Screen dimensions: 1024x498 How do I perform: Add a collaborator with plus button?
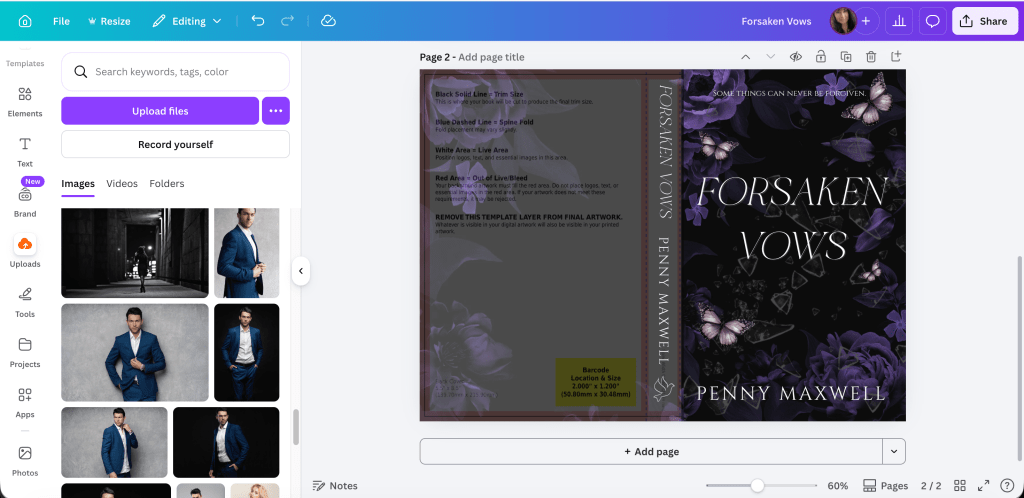point(866,21)
